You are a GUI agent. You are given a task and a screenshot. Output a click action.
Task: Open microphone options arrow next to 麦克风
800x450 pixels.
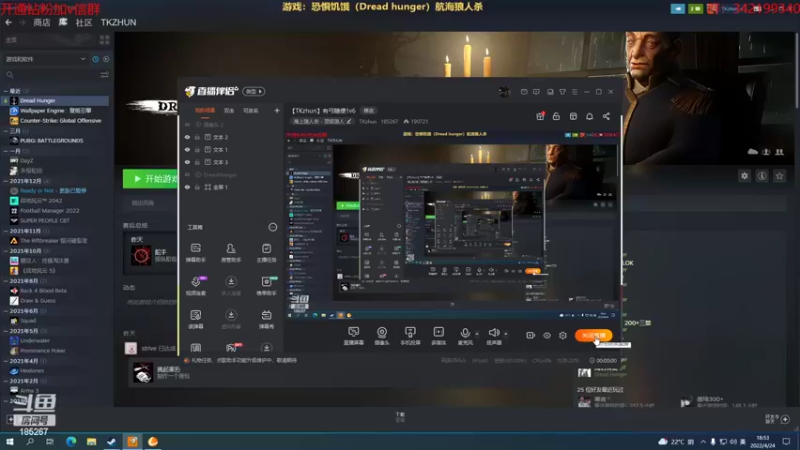(x=477, y=334)
